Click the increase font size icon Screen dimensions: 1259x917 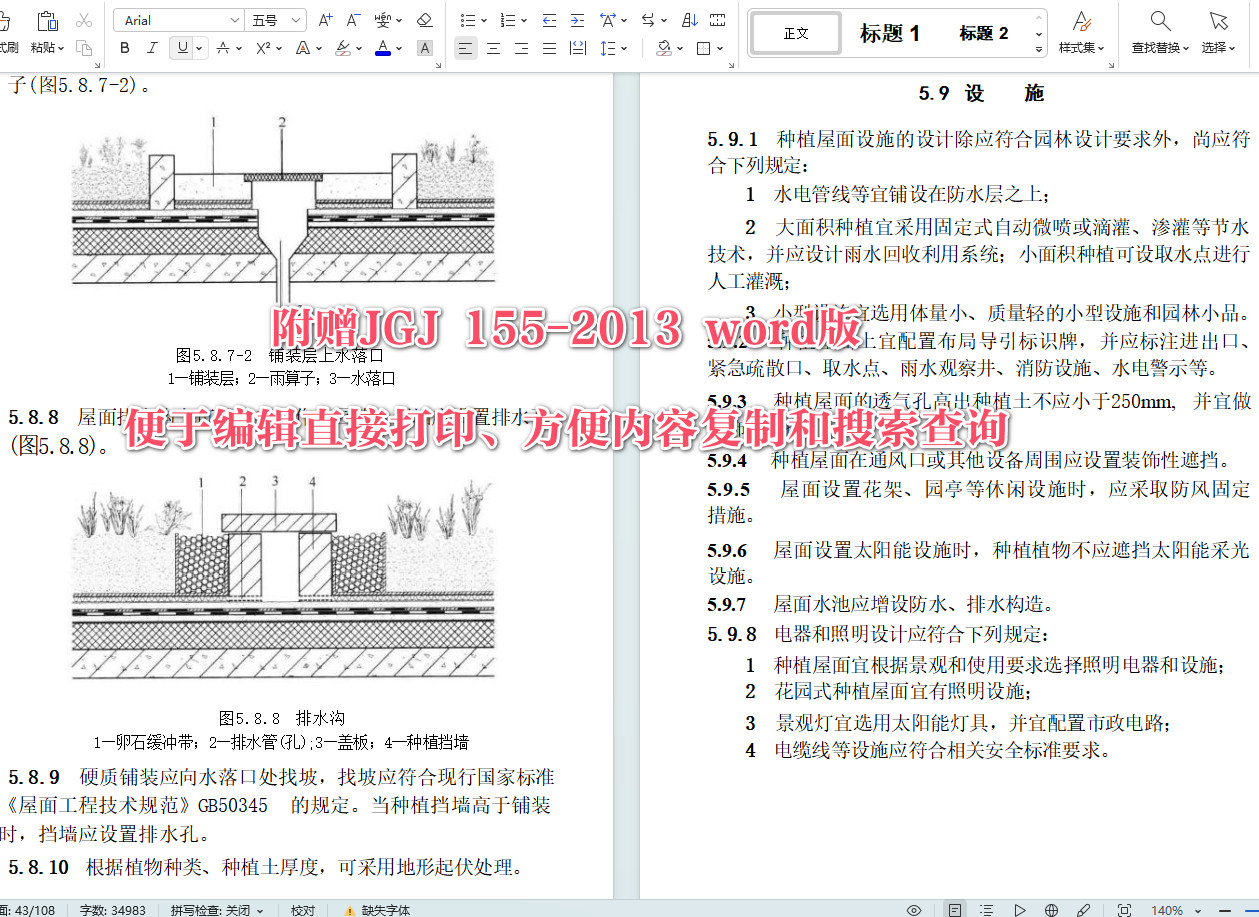[325, 19]
